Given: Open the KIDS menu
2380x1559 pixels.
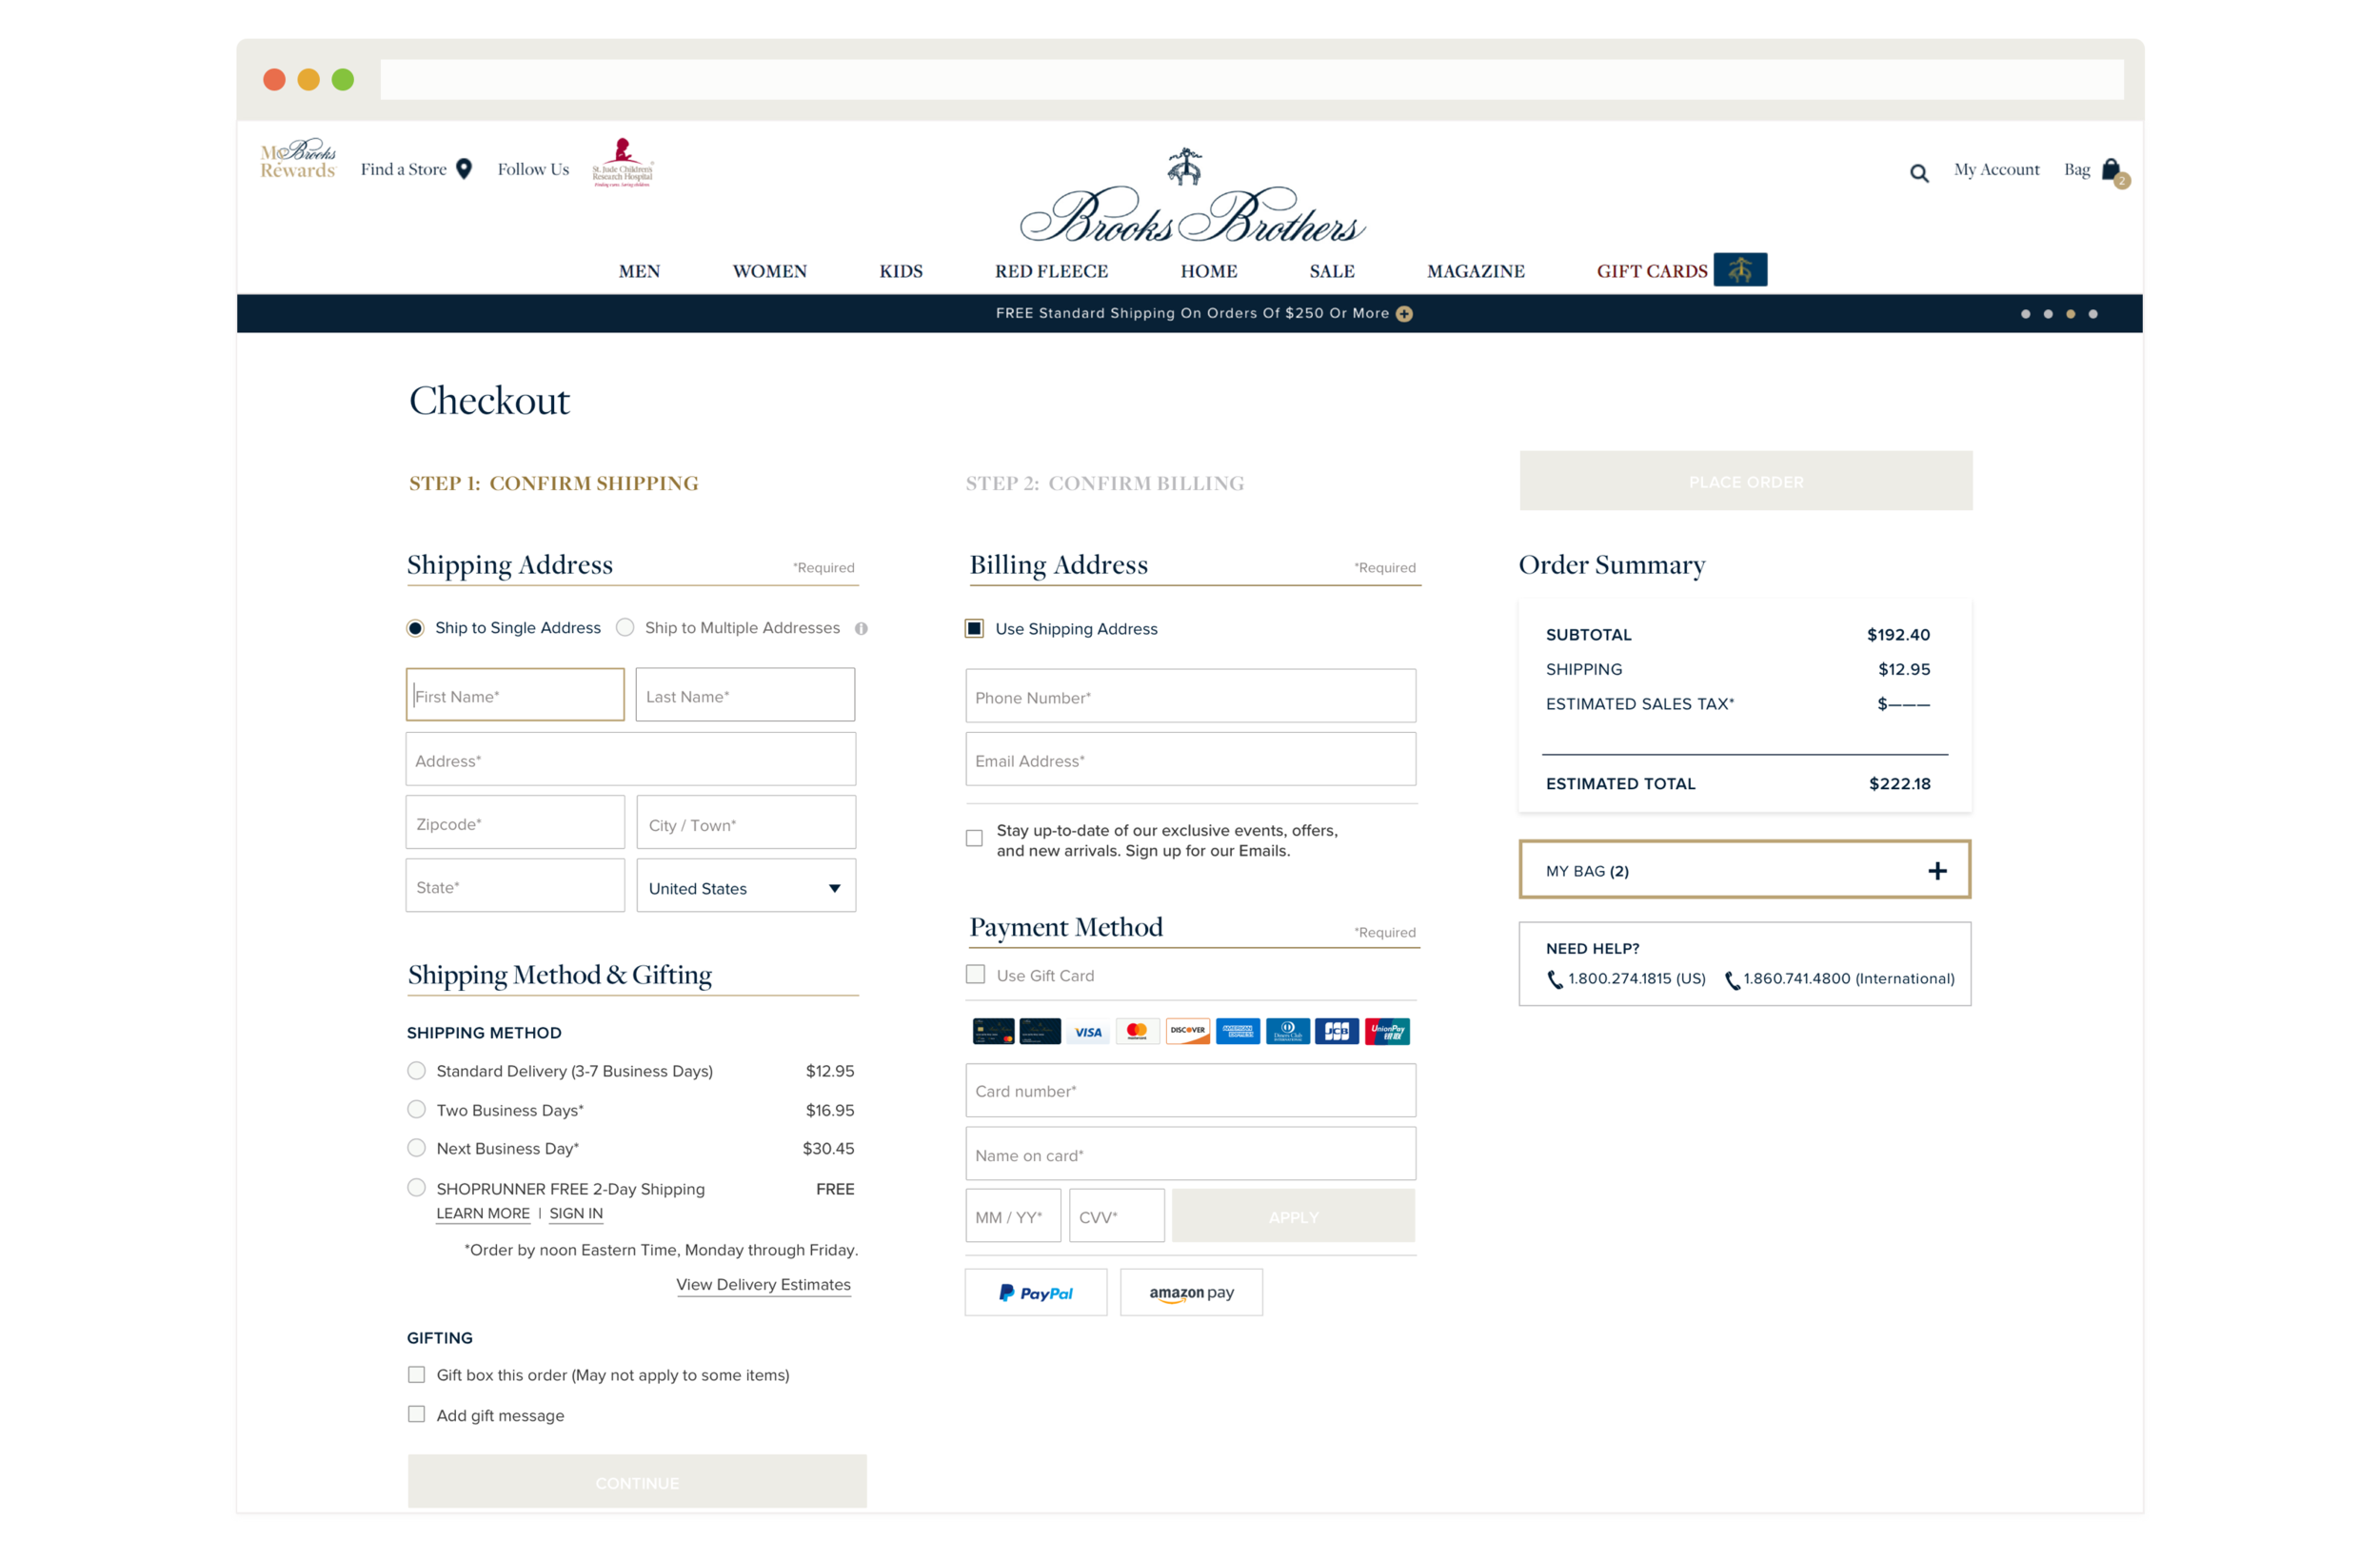Looking at the screenshot, I should pyautogui.click(x=901, y=272).
